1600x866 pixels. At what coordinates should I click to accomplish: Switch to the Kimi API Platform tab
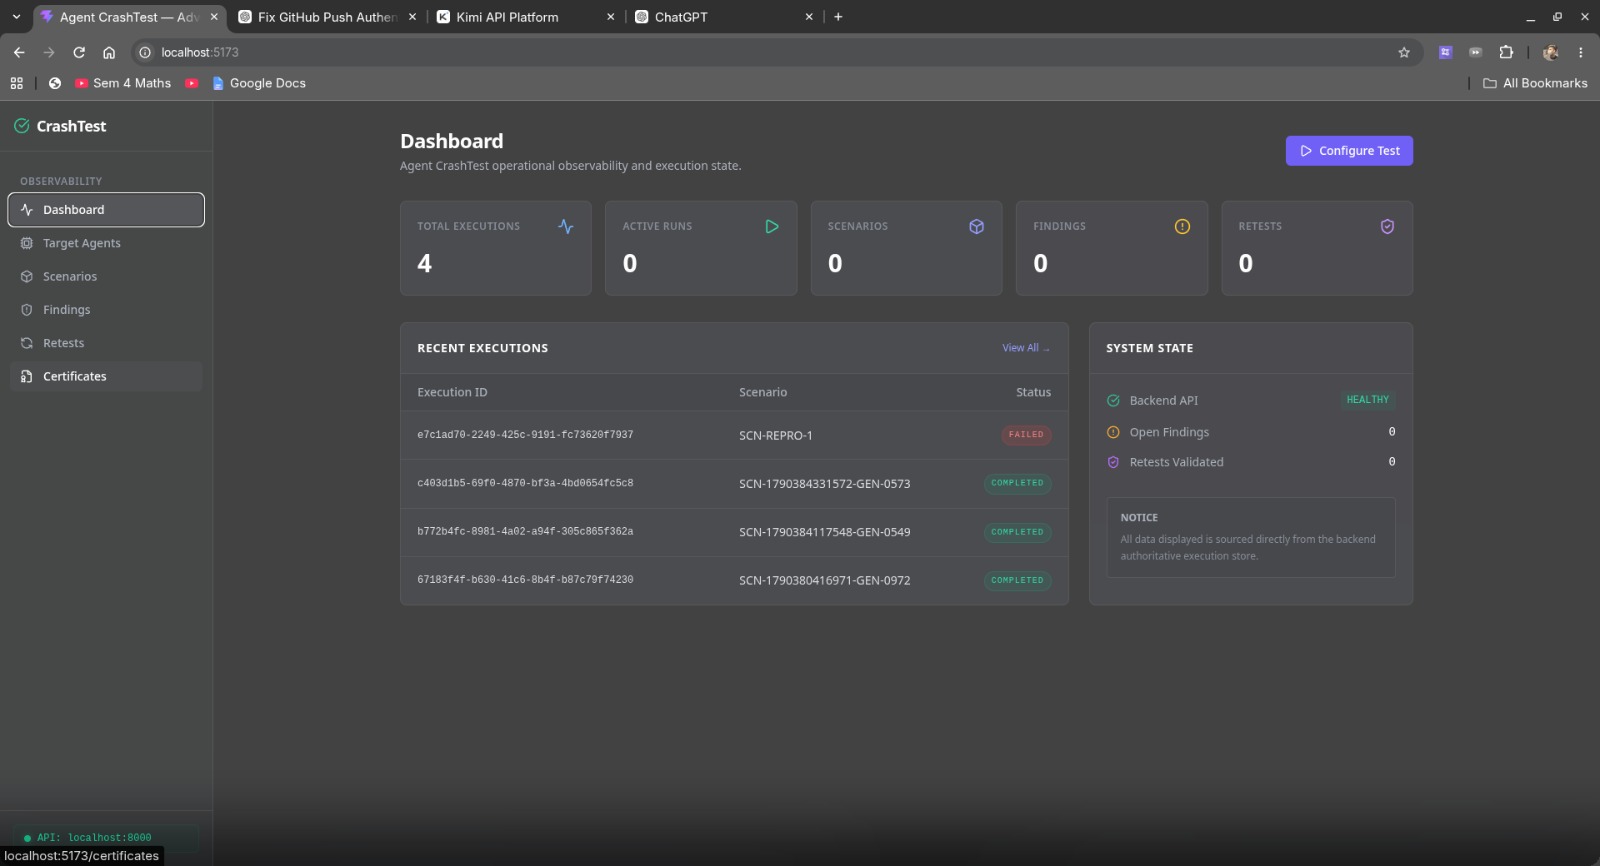point(525,17)
